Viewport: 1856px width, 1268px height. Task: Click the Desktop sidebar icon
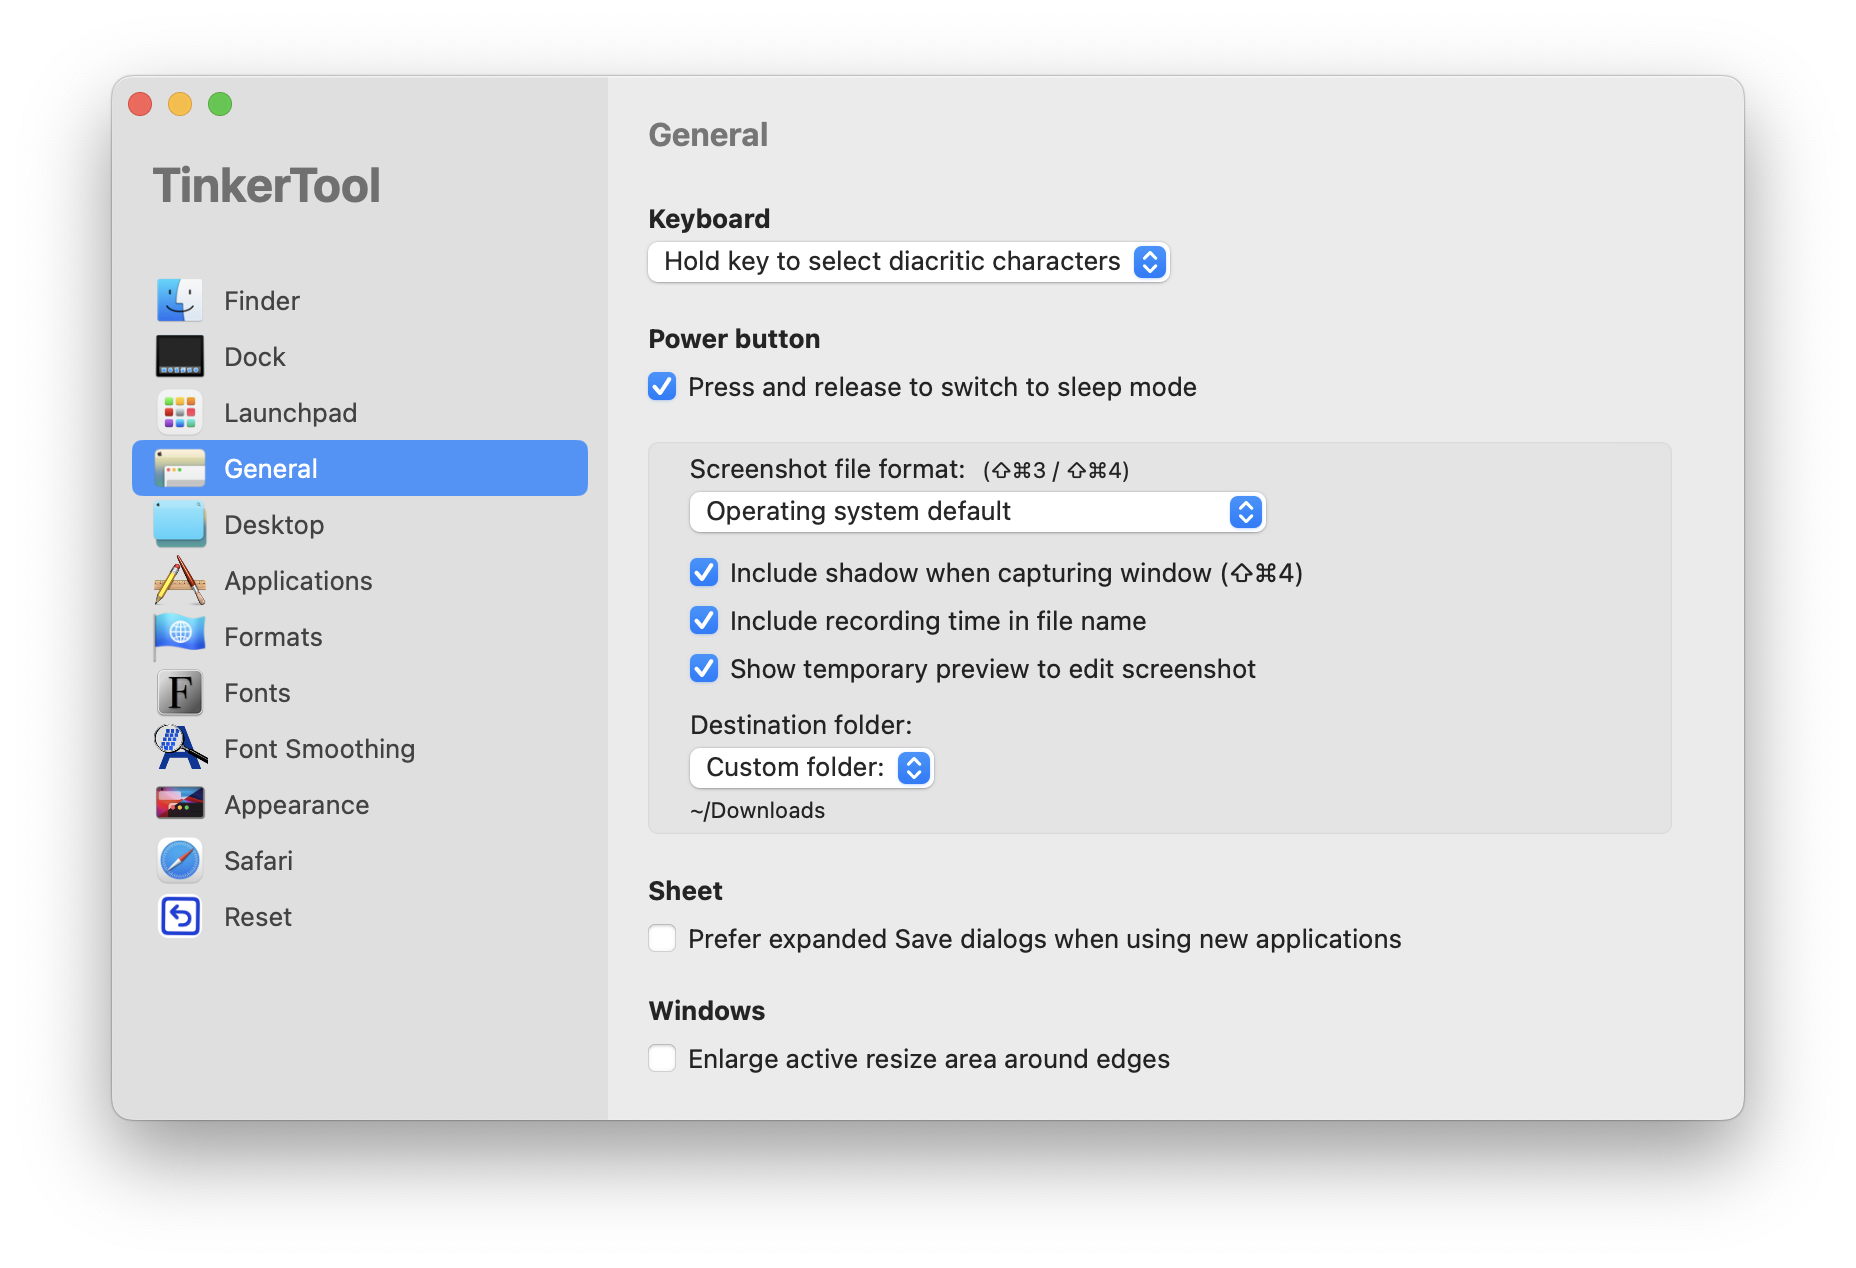coord(178,524)
